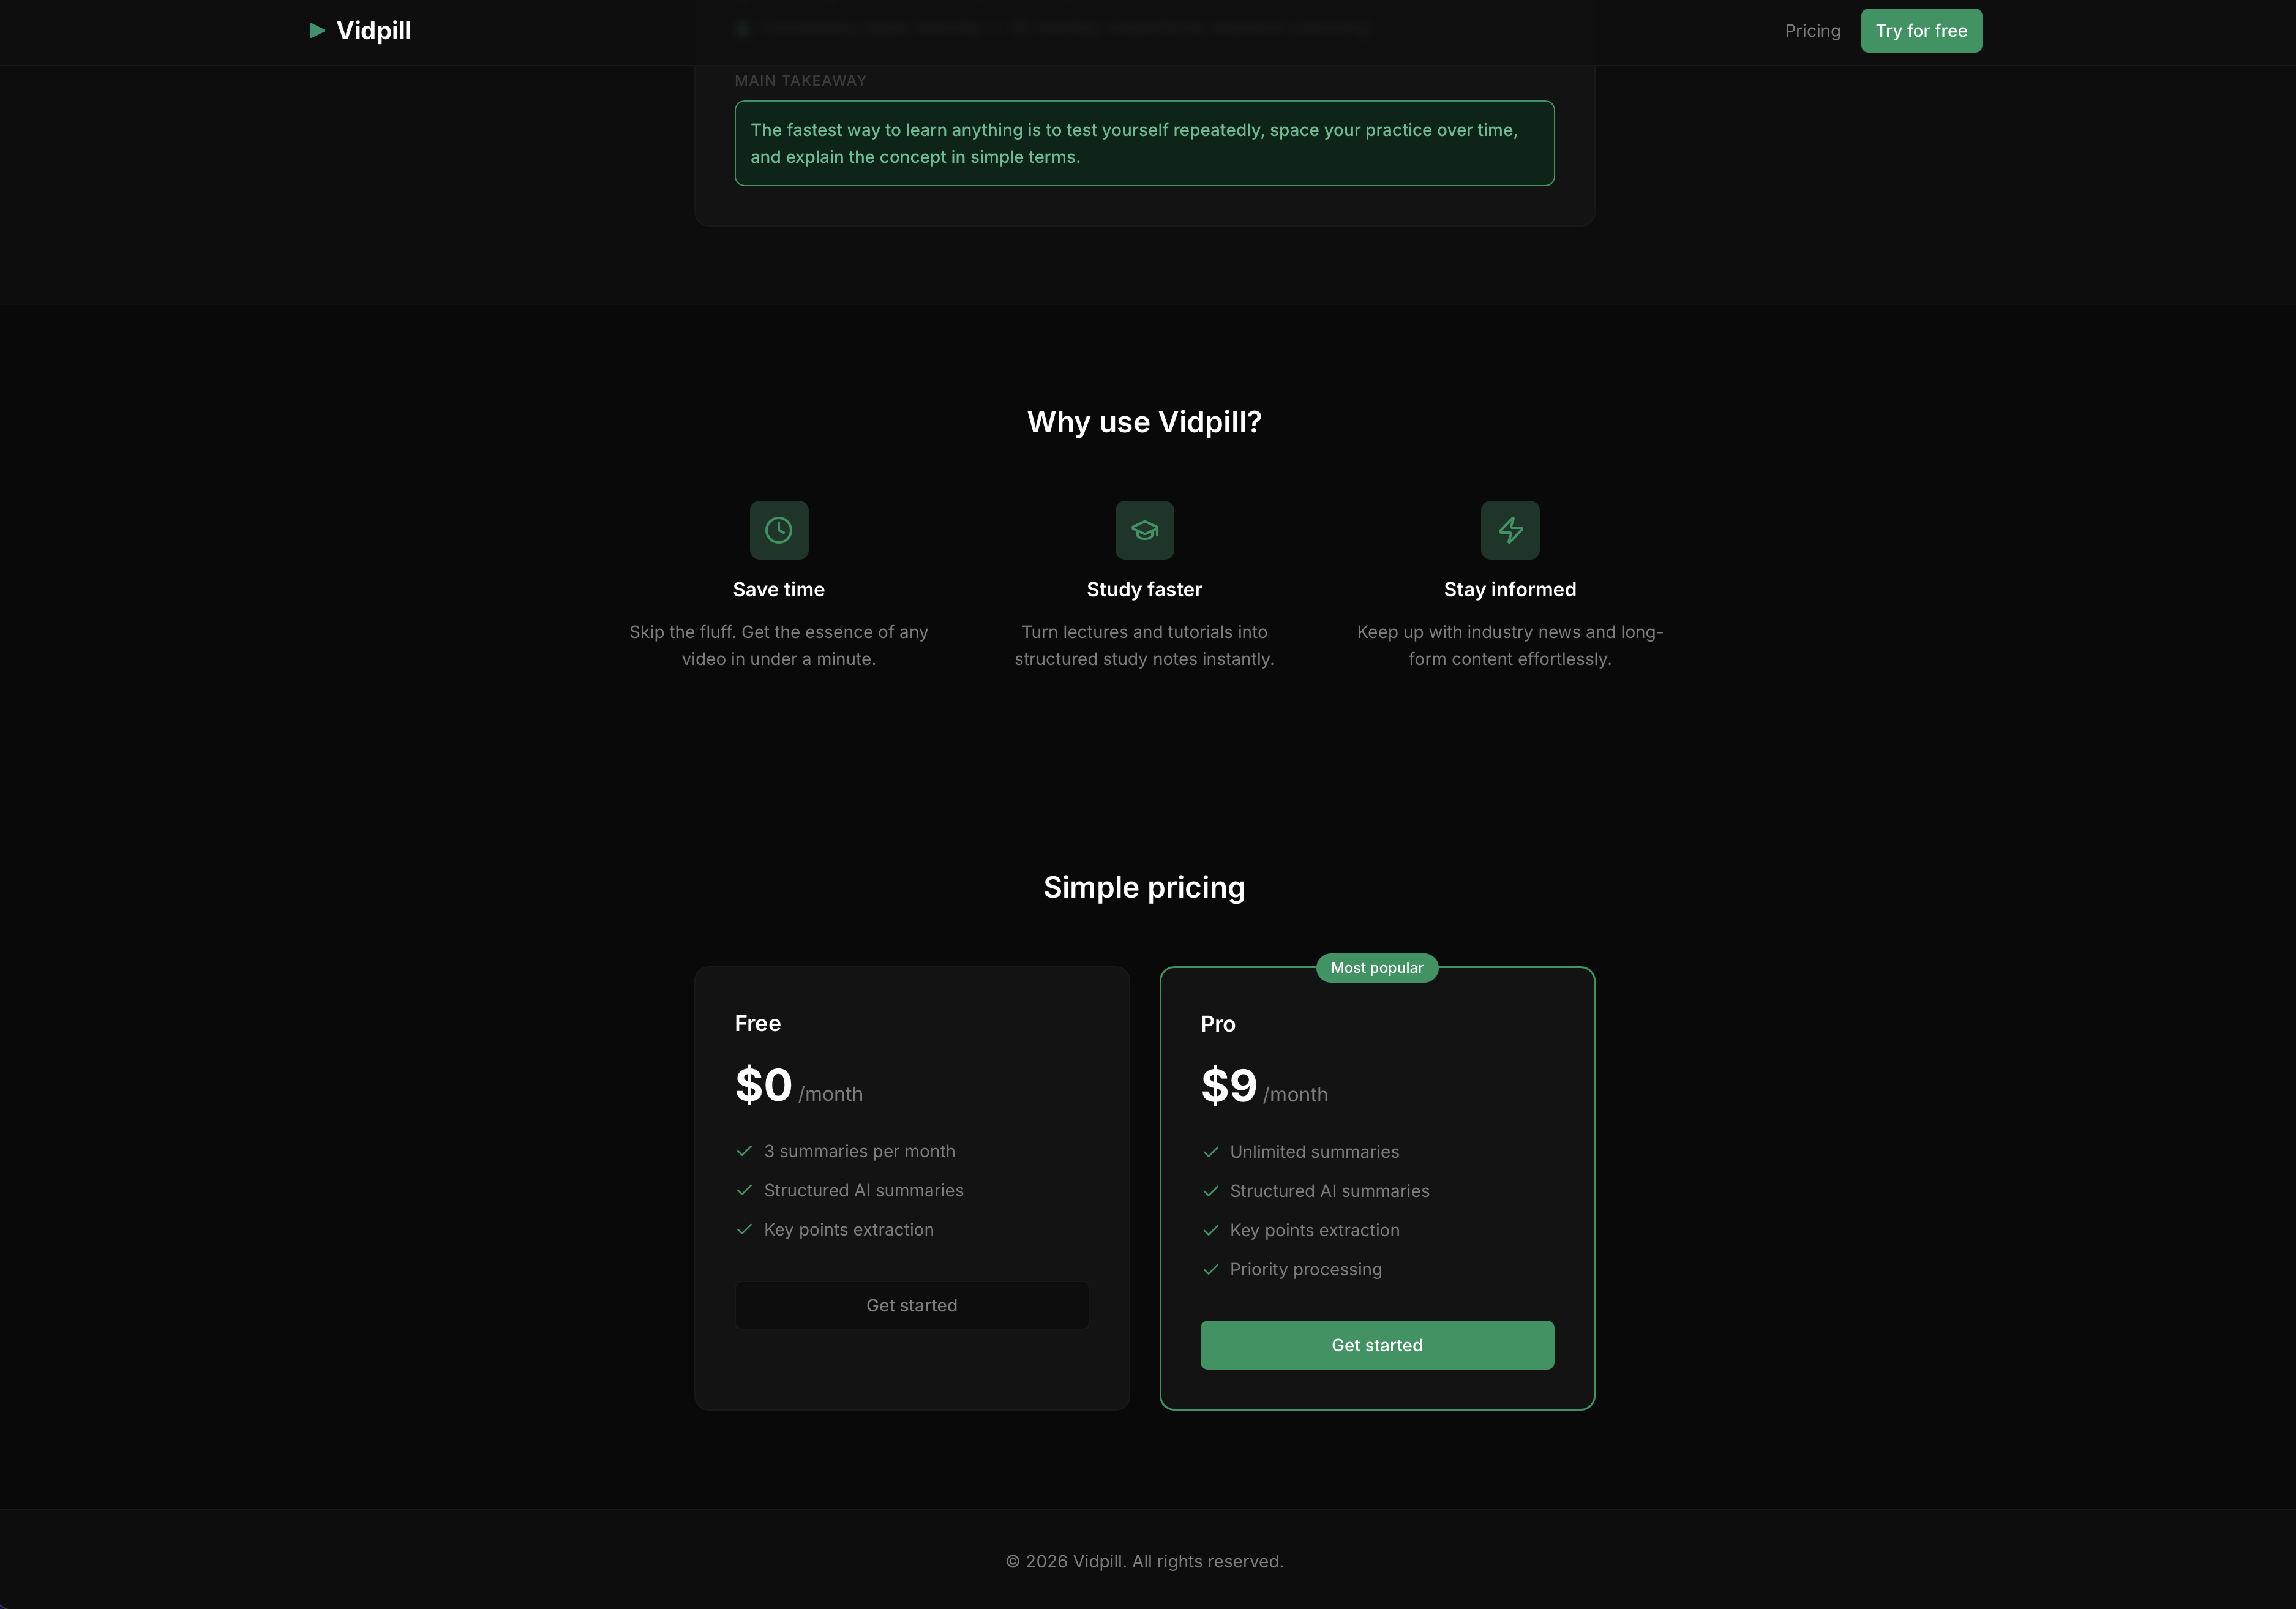Click Free plan Key points extraction checkmark
The height and width of the screenshot is (1609, 2296).
(x=744, y=1229)
